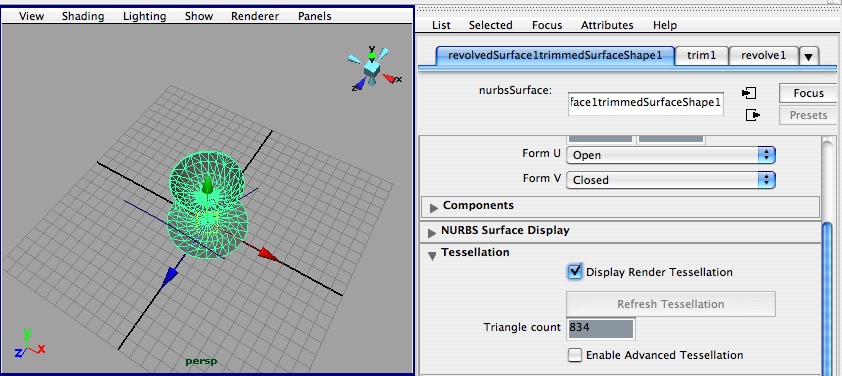Enable Advanced Tessellation checkbox
842x376 pixels.
tap(575, 355)
